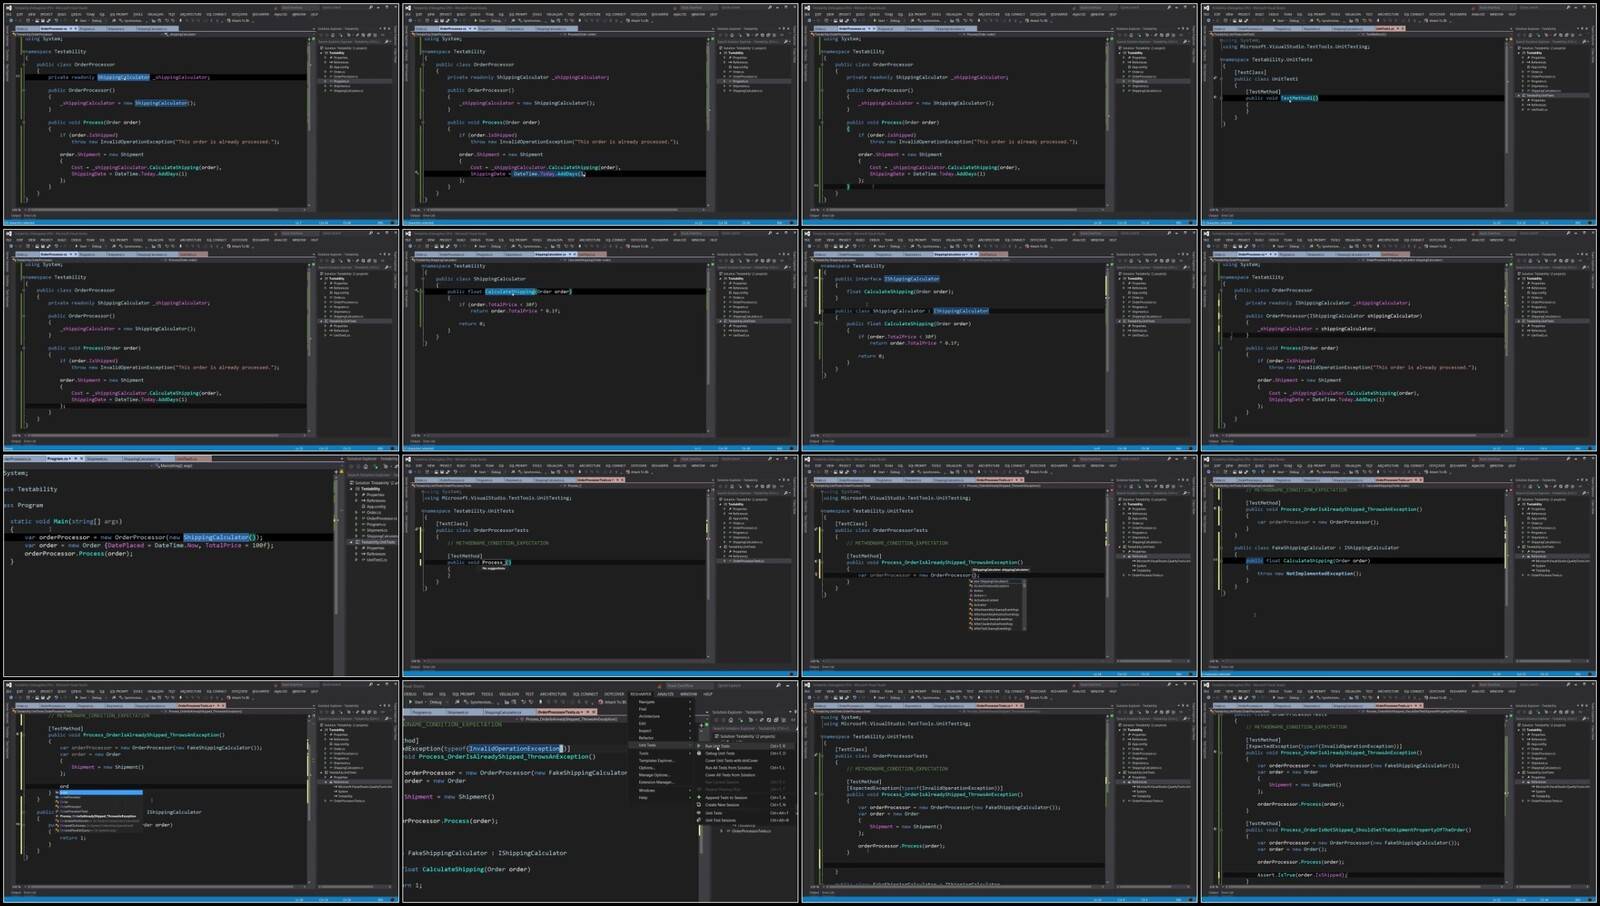1600x906 pixels.
Task: Open the frame with the 'ord' autocomplete popup
Action: pyautogui.click(x=200, y=792)
